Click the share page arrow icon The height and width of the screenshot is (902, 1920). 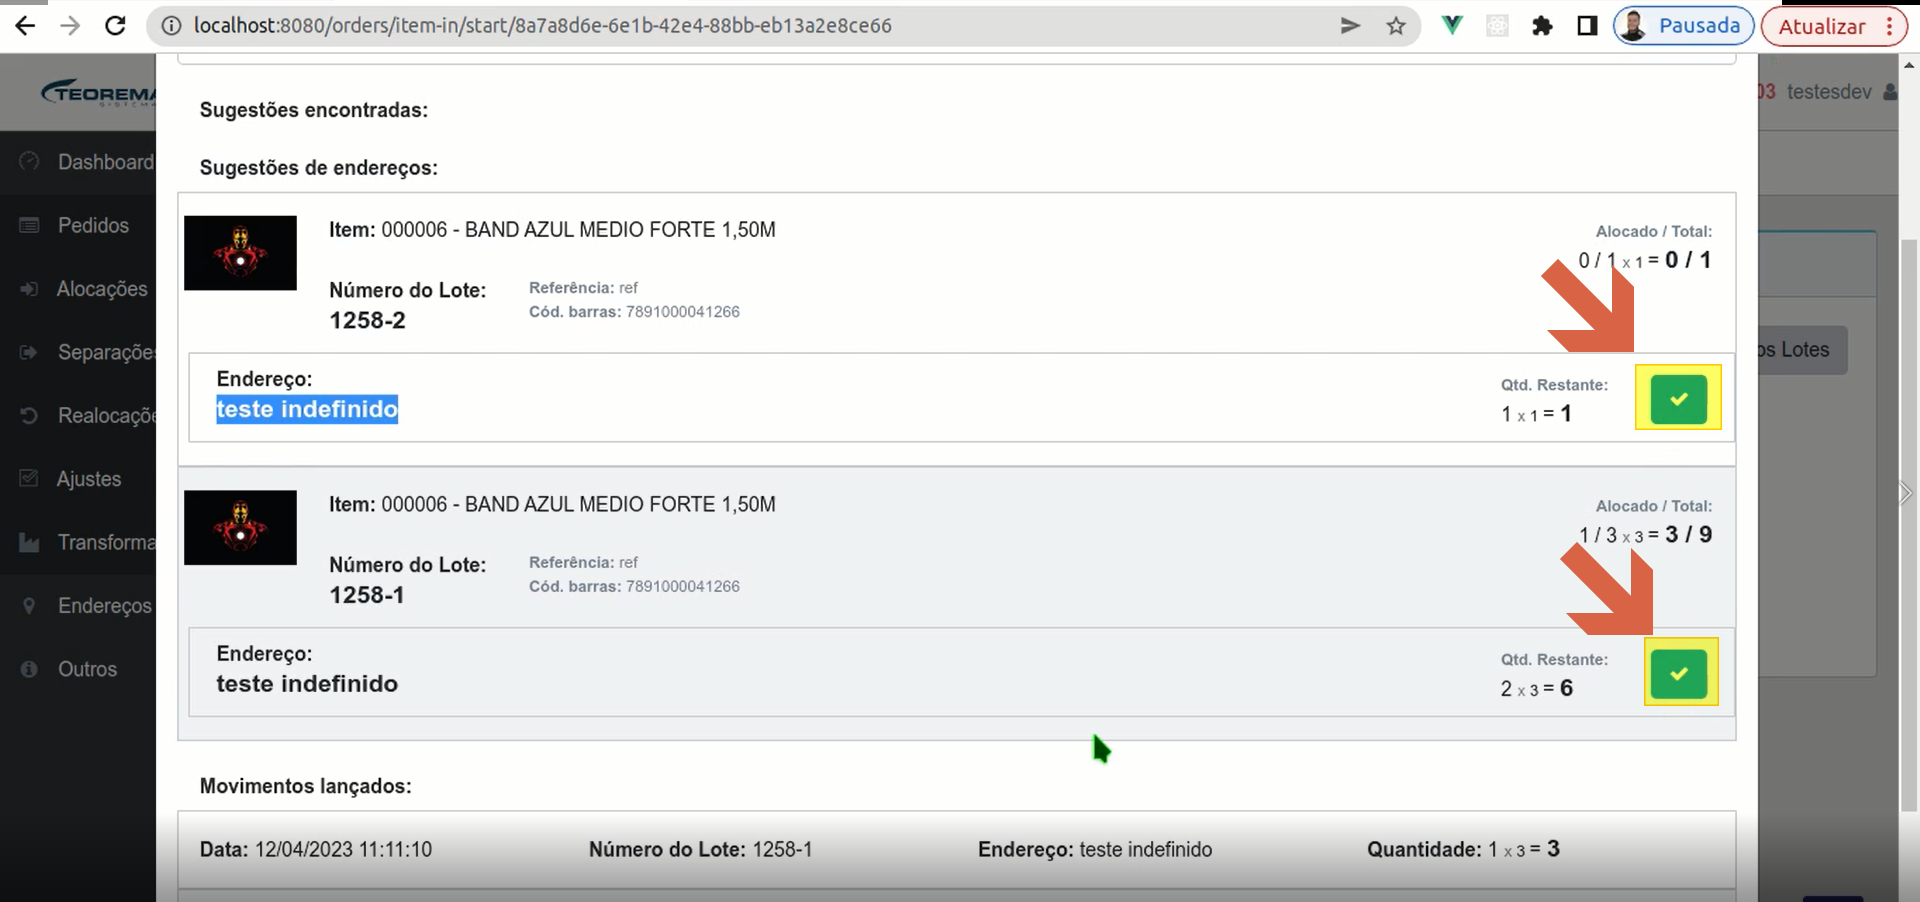[x=1350, y=25]
